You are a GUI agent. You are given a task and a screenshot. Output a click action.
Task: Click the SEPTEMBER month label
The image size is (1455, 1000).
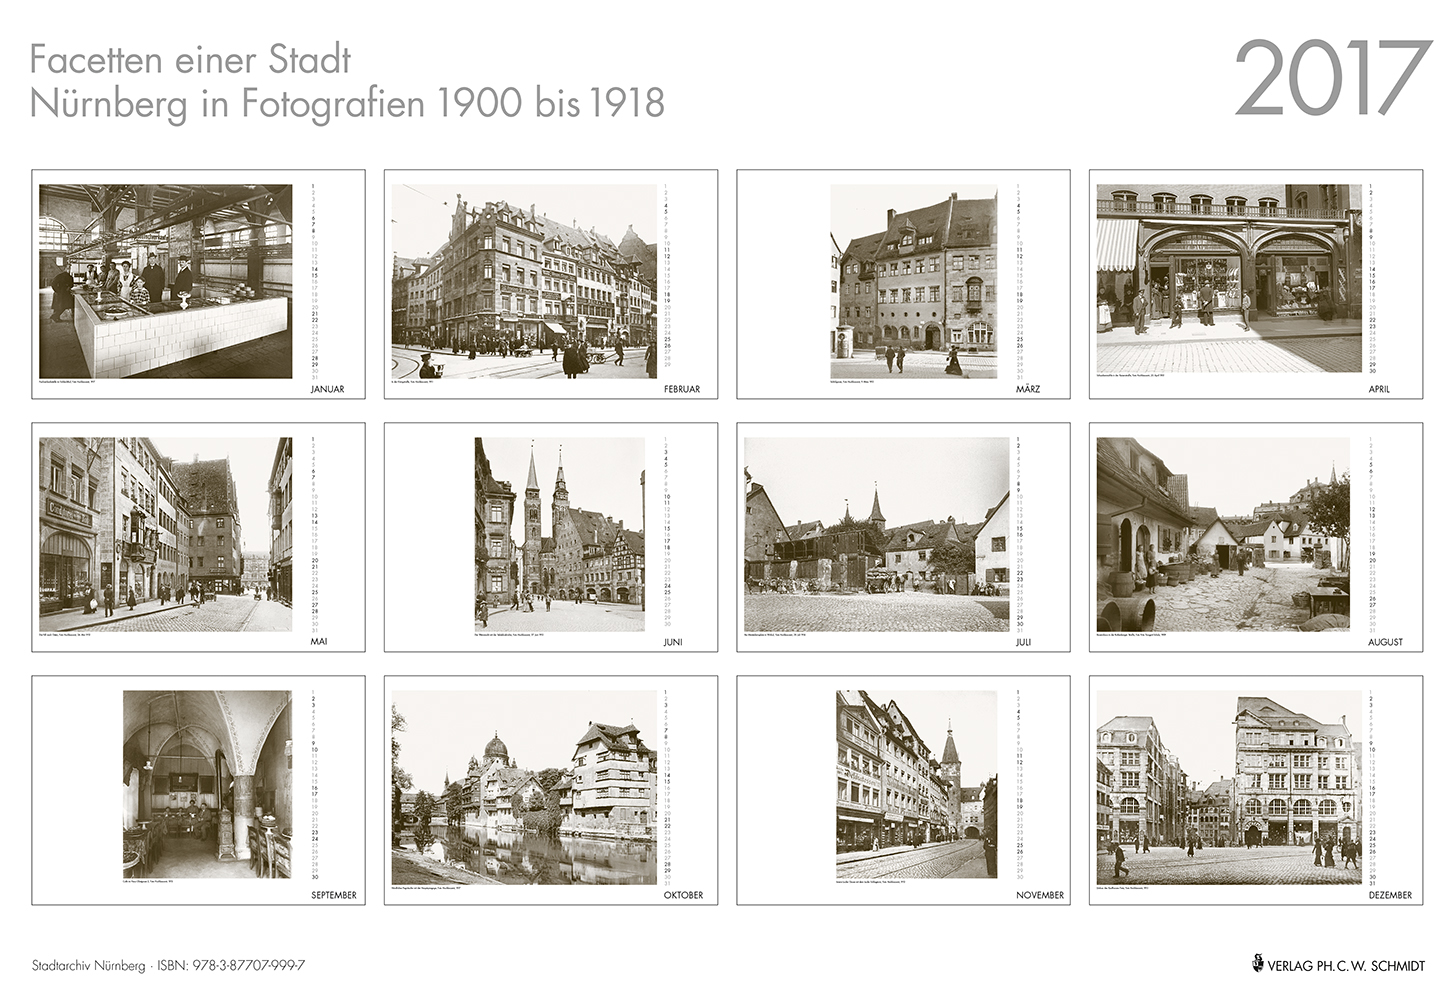click(334, 895)
